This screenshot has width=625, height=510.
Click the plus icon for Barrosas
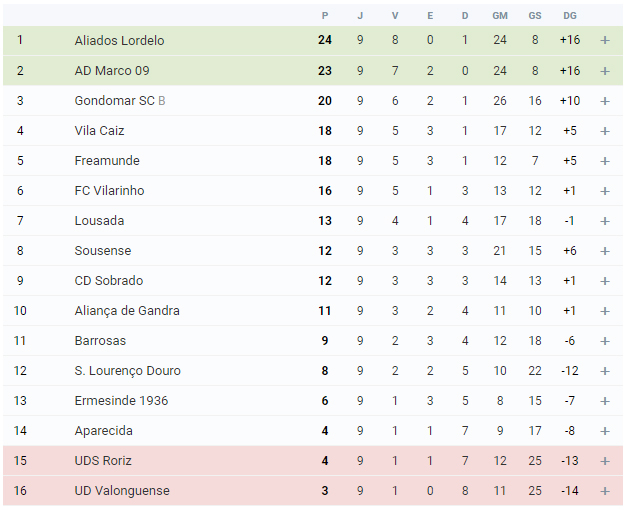(605, 341)
